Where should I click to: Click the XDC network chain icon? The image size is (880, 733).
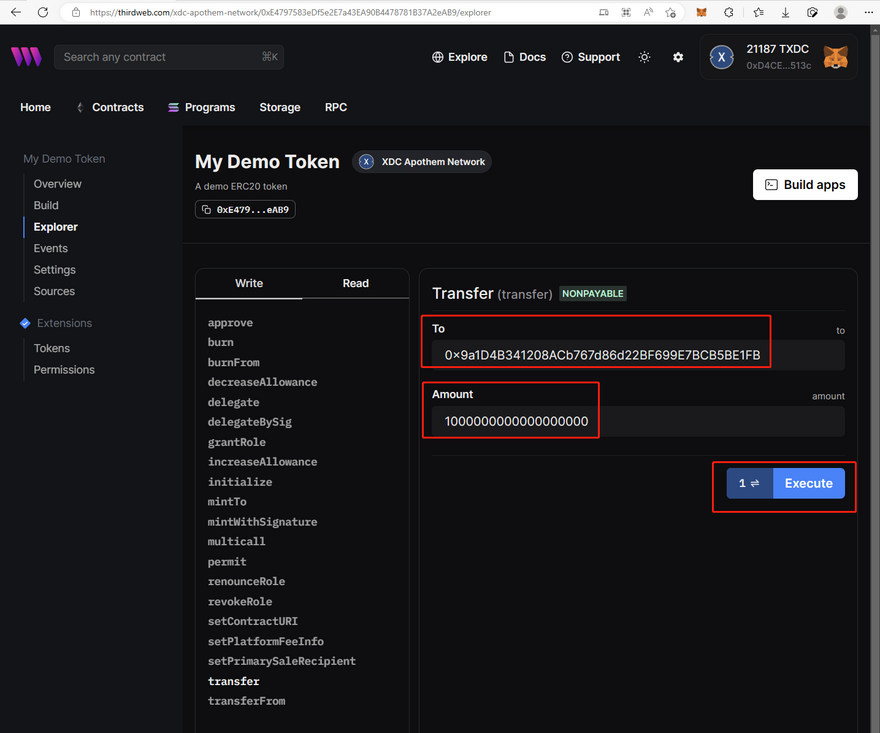coord(723,57)
